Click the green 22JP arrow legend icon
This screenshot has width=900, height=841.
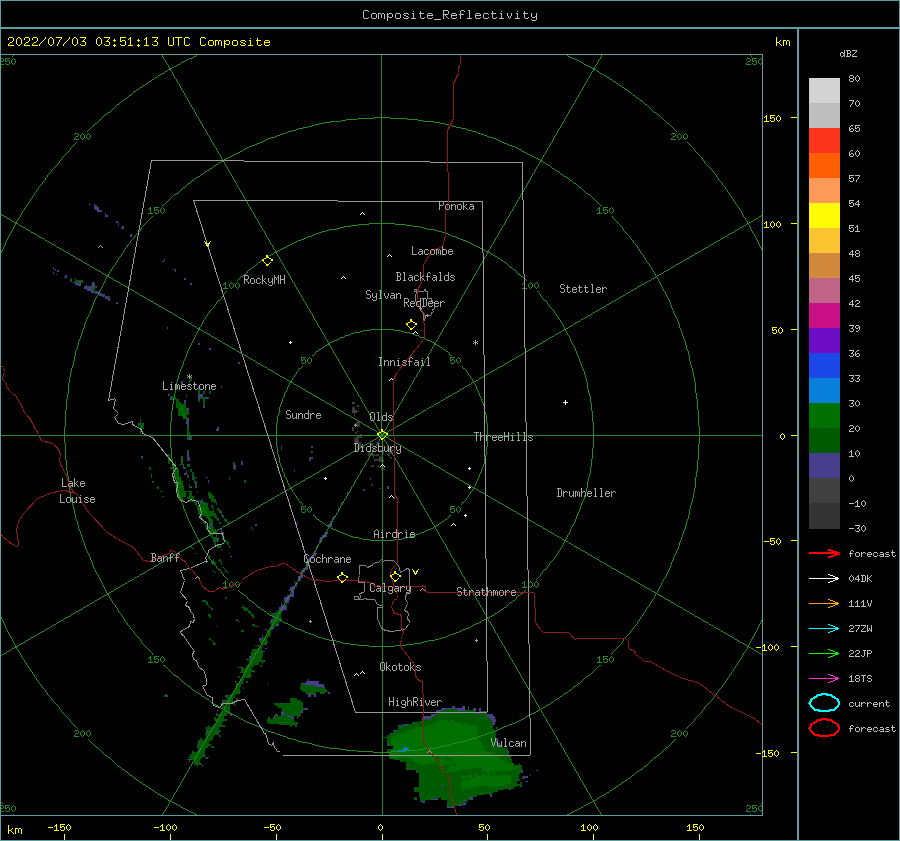pyautogui.click(x=824, y=653)
